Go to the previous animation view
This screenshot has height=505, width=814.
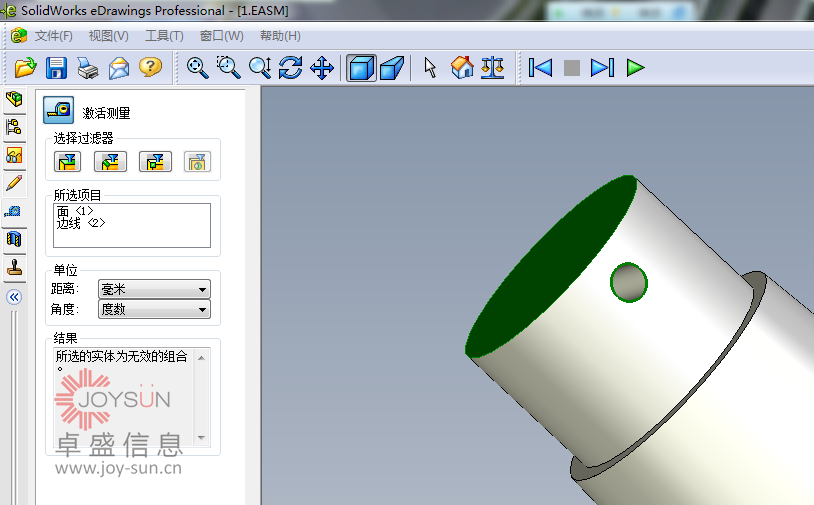(x=540, y=67)
